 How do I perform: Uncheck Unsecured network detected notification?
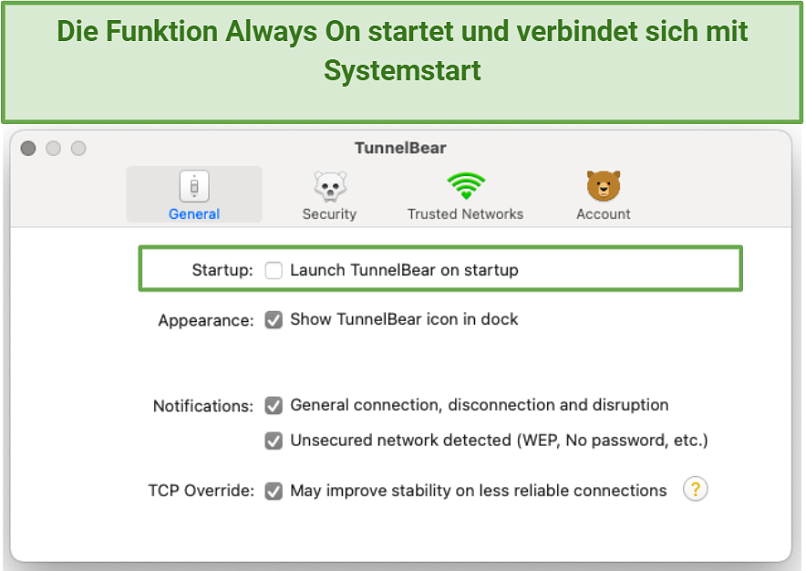coord(273,440)
